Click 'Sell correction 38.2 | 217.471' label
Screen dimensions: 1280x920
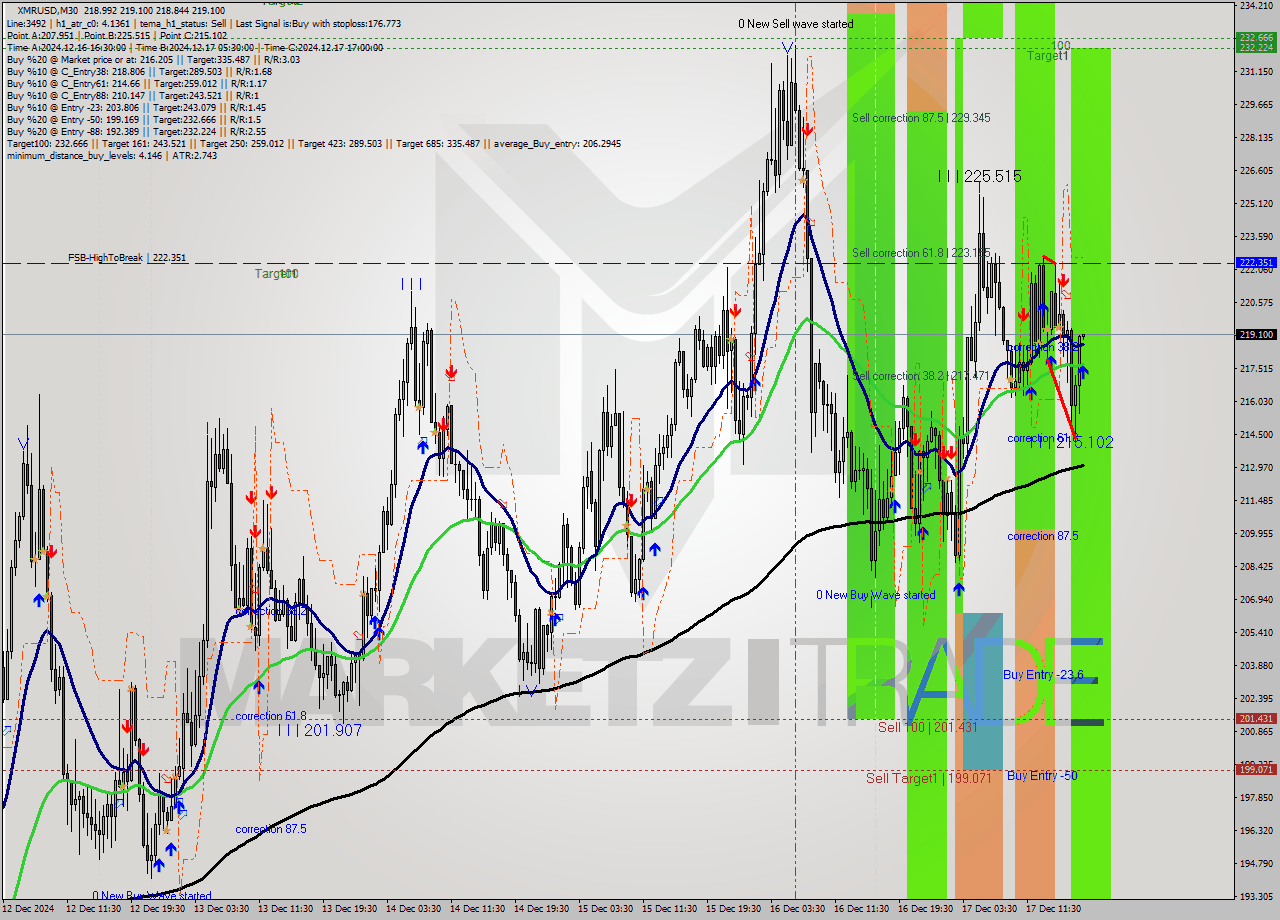[x=921, y=376]
